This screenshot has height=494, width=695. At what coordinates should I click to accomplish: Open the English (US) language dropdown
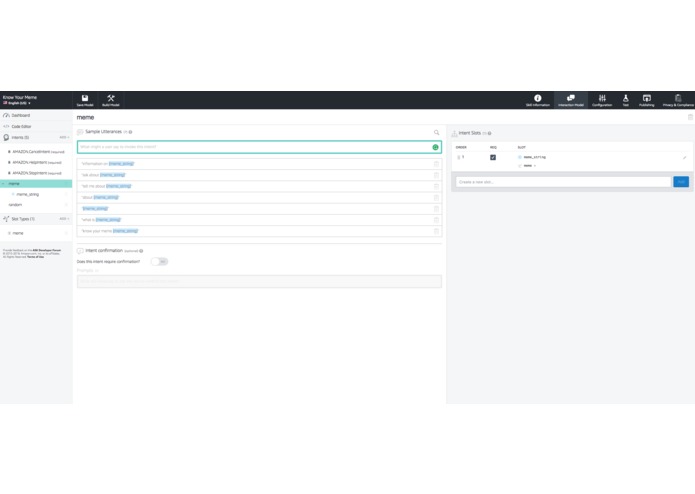click(x=17, y=103)
